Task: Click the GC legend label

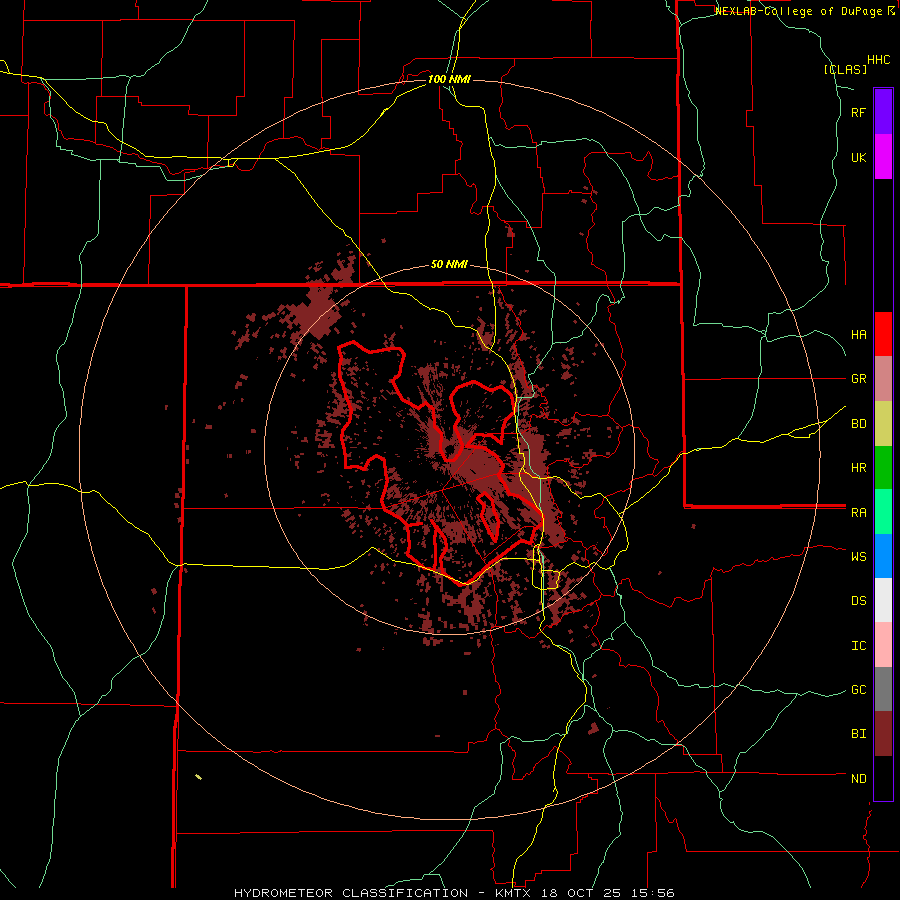Action: tap(858, 689)
